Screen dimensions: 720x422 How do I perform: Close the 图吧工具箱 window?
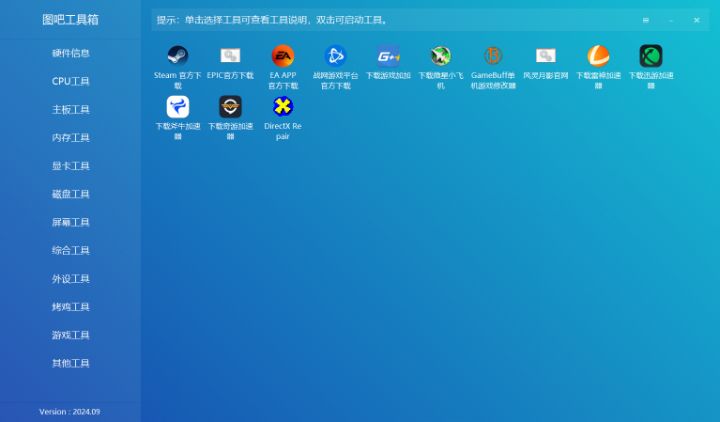click(697, 20)
